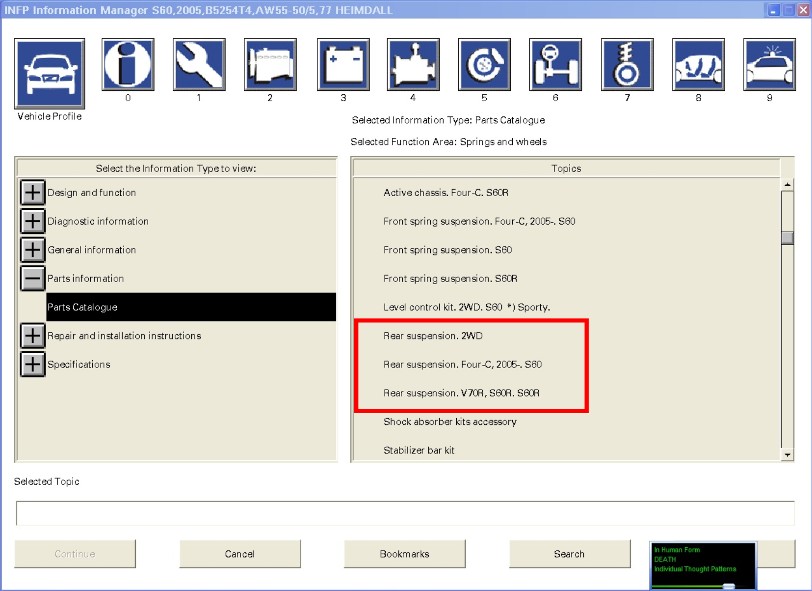Select the steering and axle icon numbered 6

pyautogui.click(x=555, y=65)
